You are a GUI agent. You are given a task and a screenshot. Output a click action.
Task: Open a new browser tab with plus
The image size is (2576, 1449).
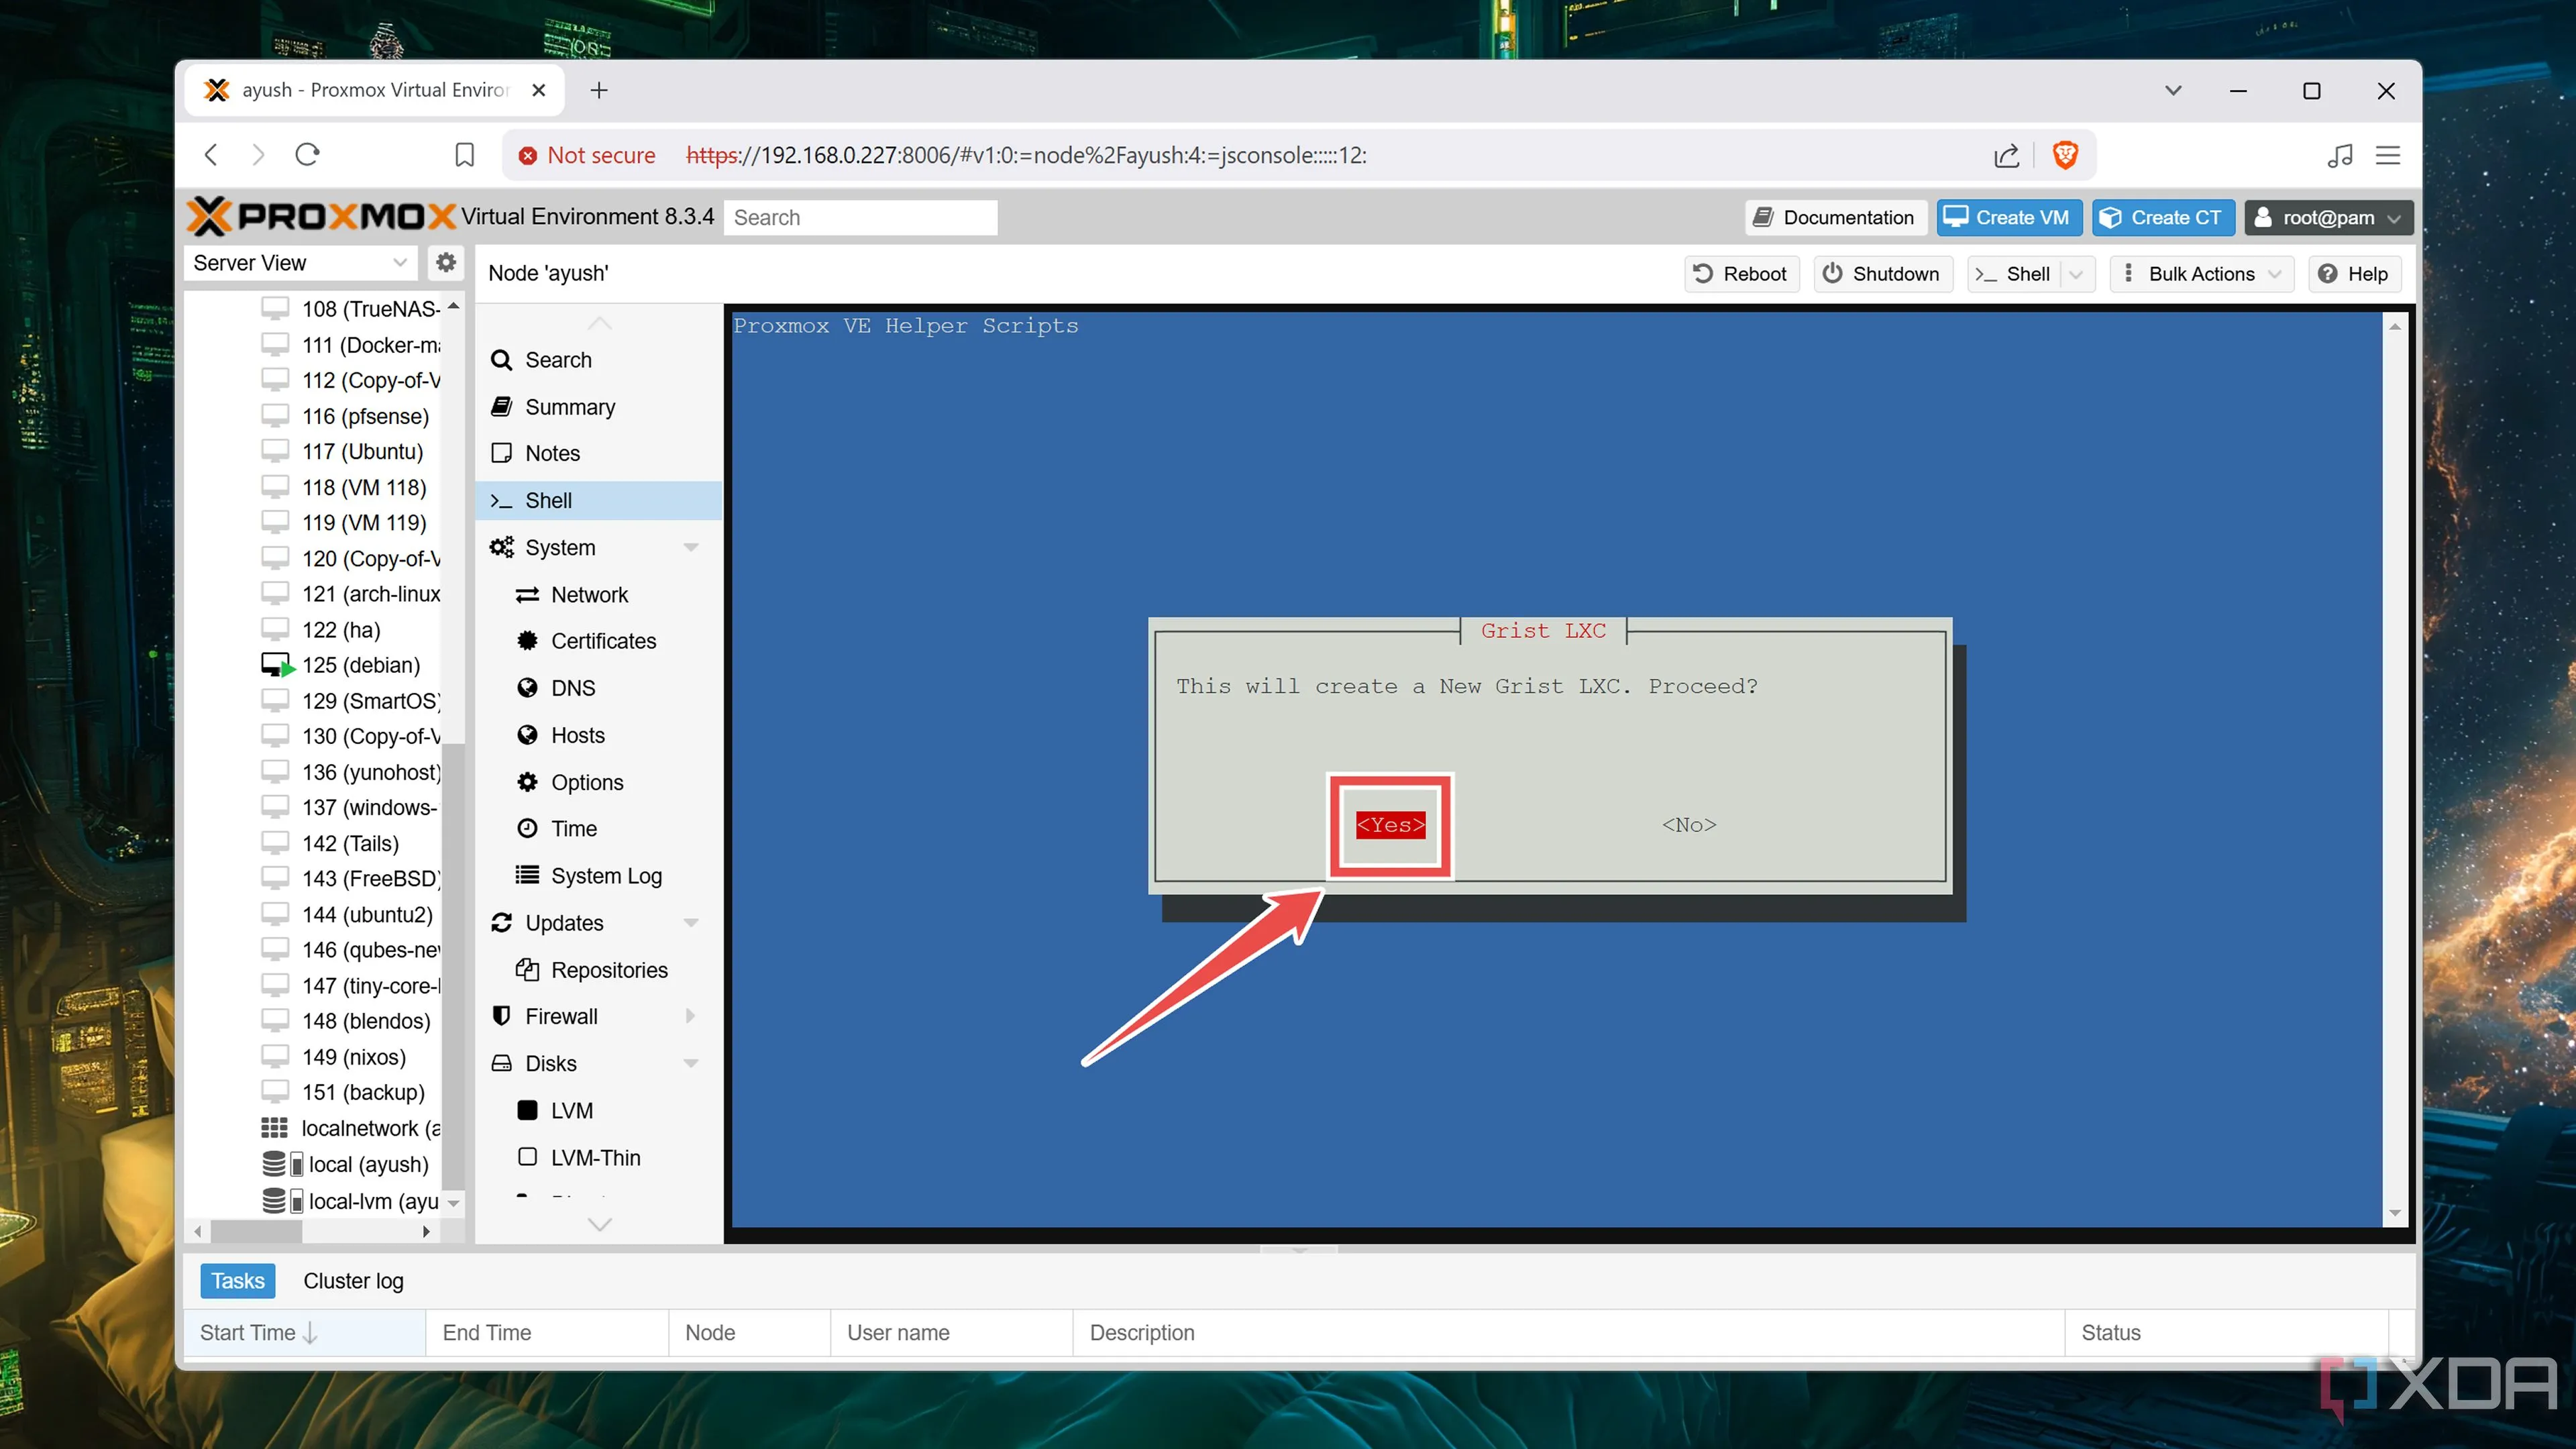[599, 91]
